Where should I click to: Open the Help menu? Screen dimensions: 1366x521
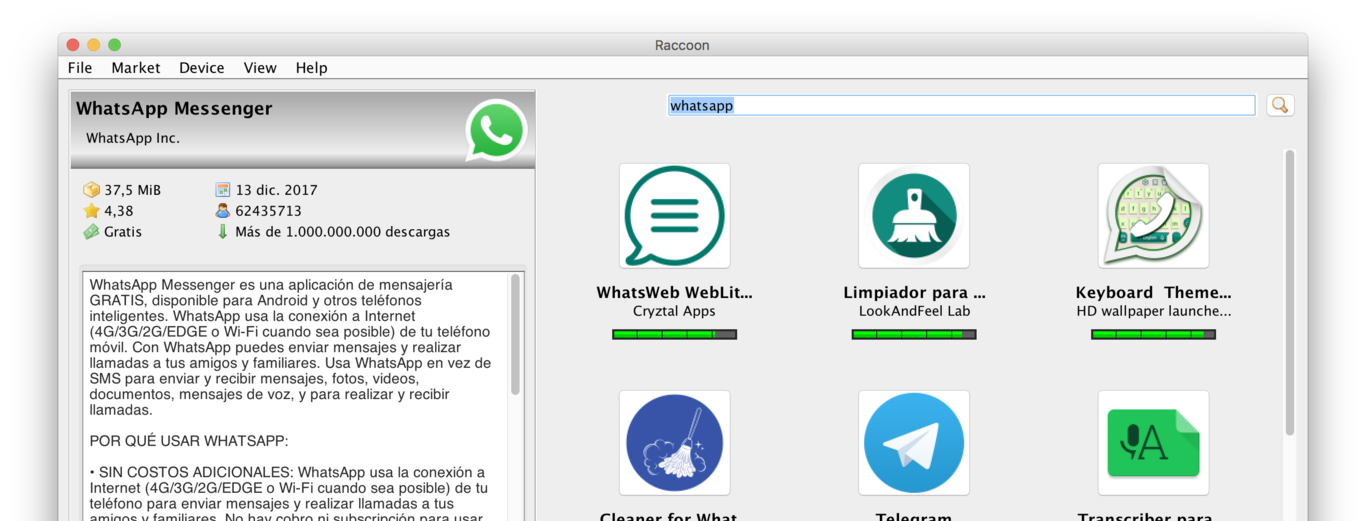click(311, 68)
